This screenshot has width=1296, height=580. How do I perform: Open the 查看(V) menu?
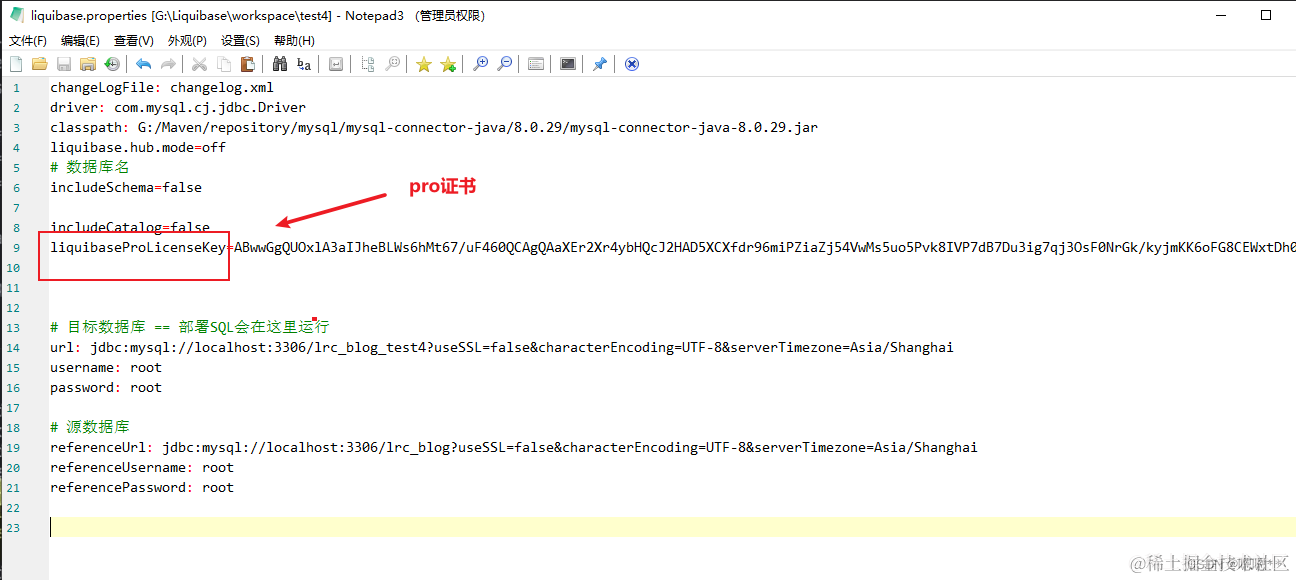tap(134, 41)
